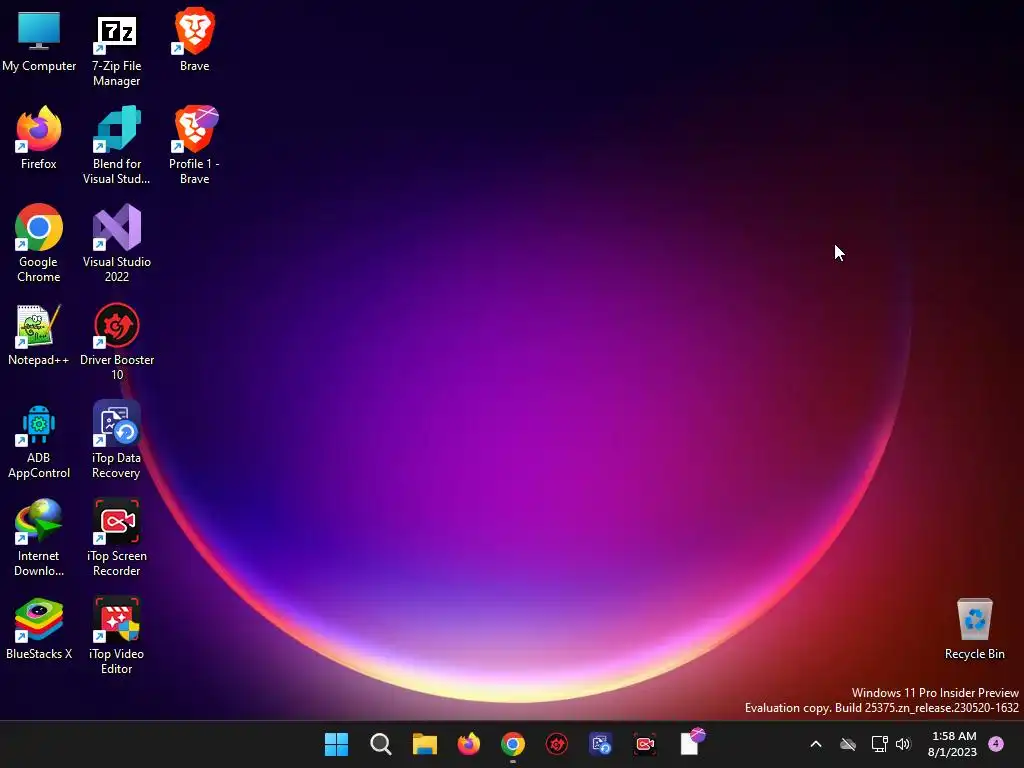Select the iTop Screen Recorder desktop shortcut
The width and height of the screenshot is (1024, 768).
pyautogui.click(x=116, y=538)
